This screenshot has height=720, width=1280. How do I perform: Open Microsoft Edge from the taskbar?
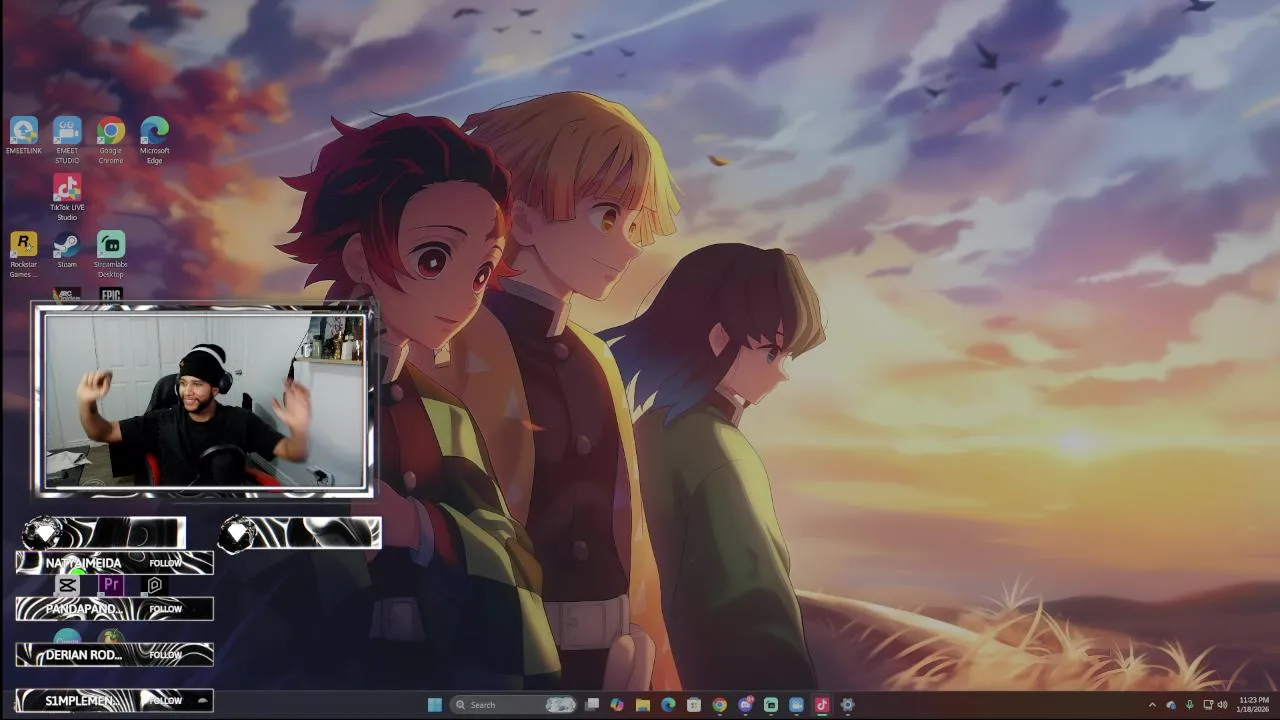(x=668, y=705)
